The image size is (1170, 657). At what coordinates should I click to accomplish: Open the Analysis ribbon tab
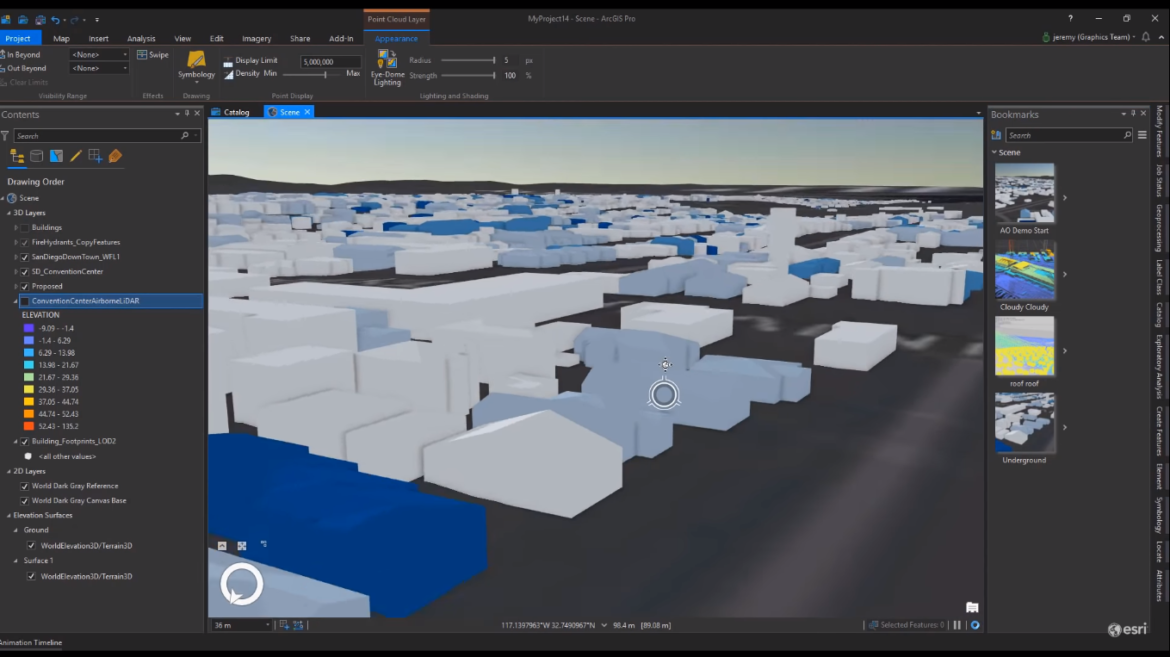[x=141, y=38]
